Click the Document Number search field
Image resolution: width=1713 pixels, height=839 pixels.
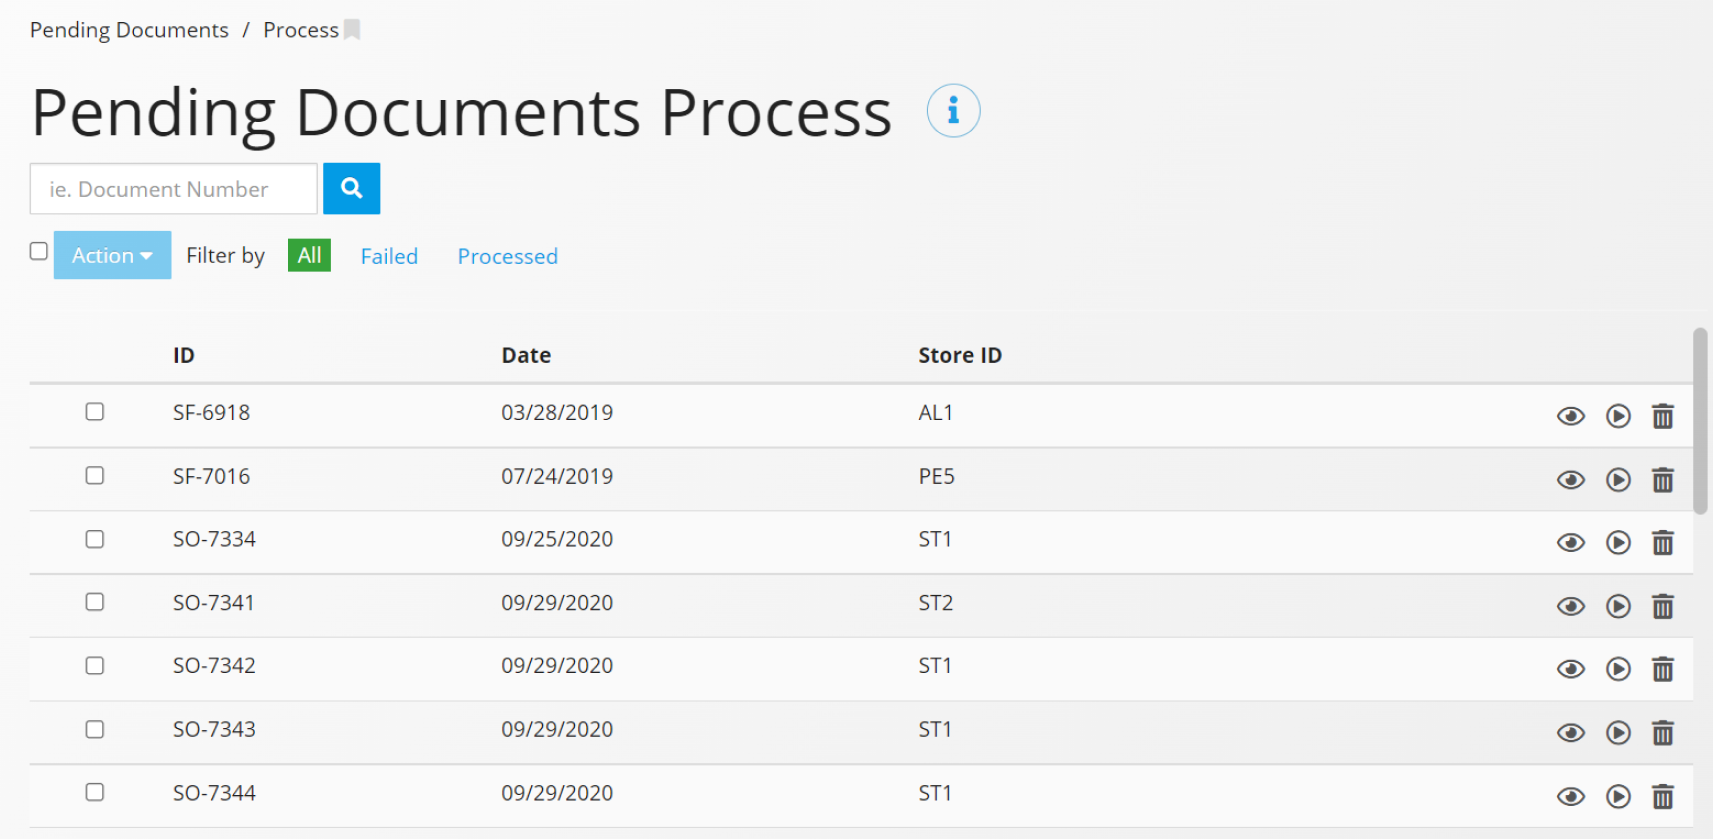[172, 188]
